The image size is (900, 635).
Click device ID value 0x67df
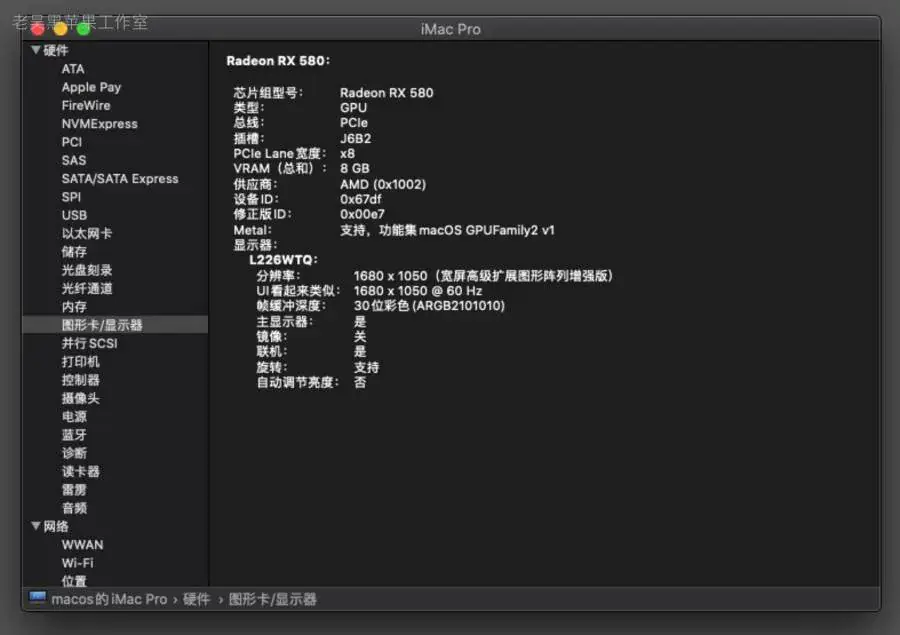[x=360, y=199]
